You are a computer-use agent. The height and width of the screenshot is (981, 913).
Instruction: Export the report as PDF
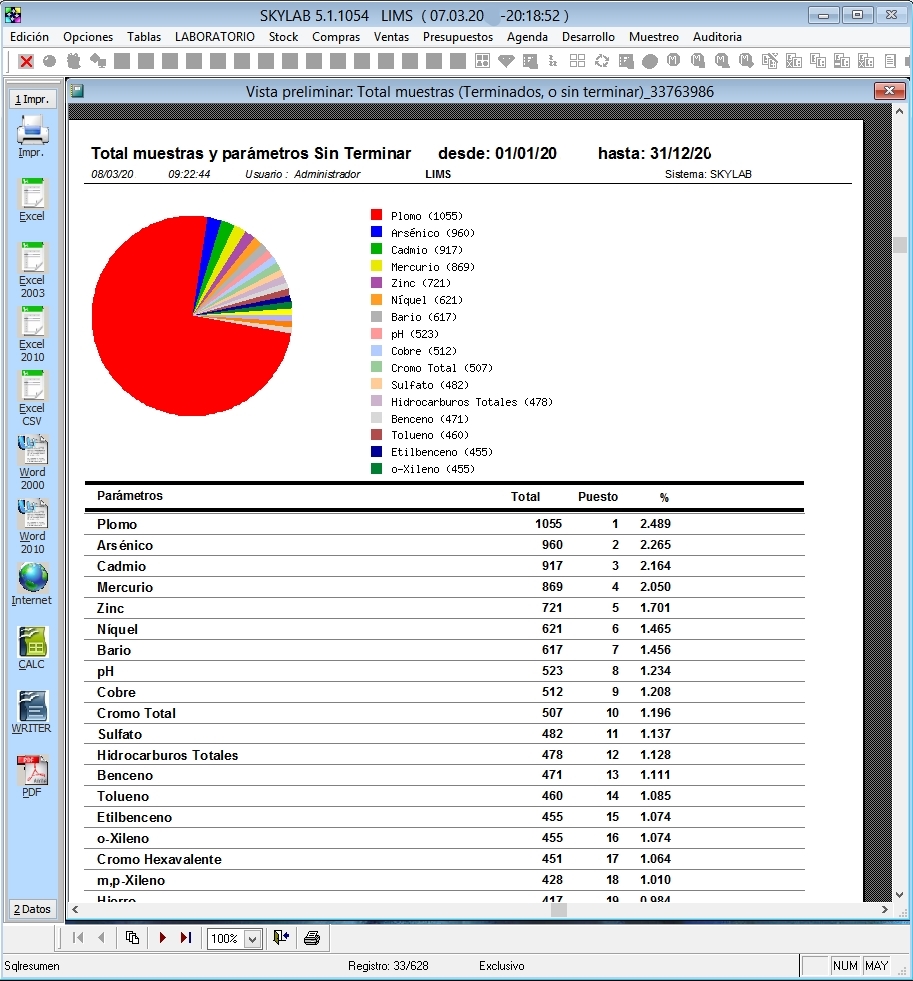[32, 774]
